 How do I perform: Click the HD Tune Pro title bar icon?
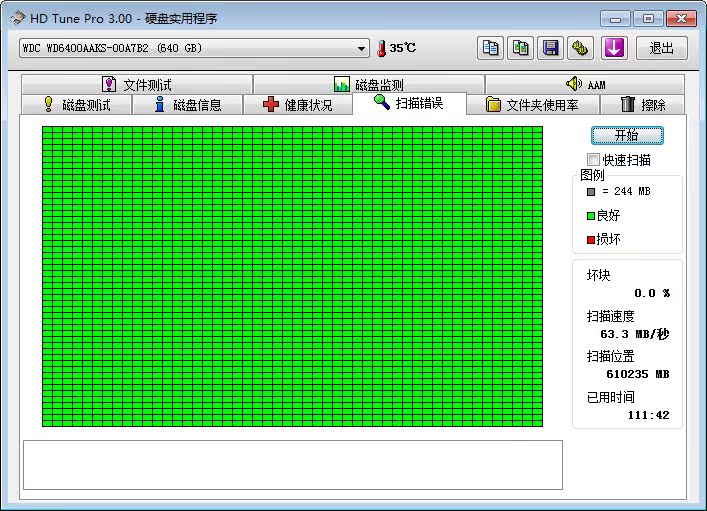coord(17,18)
